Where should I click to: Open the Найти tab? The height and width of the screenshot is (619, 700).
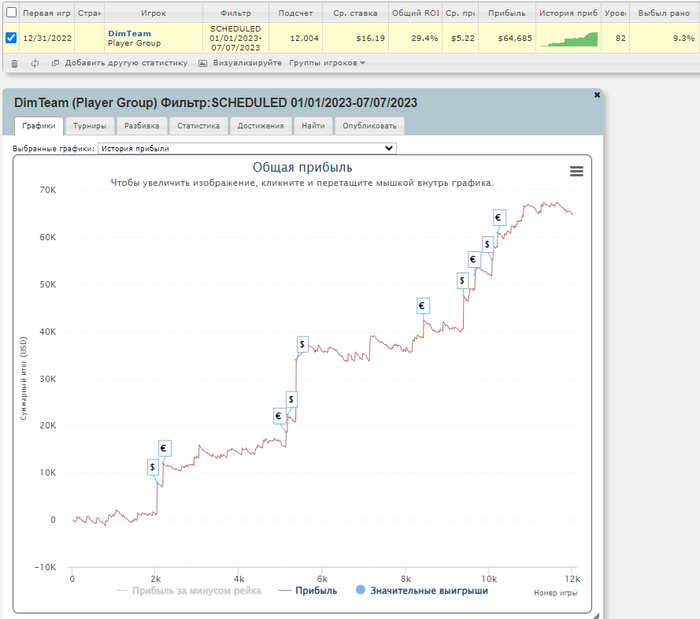tap(313, 126)
